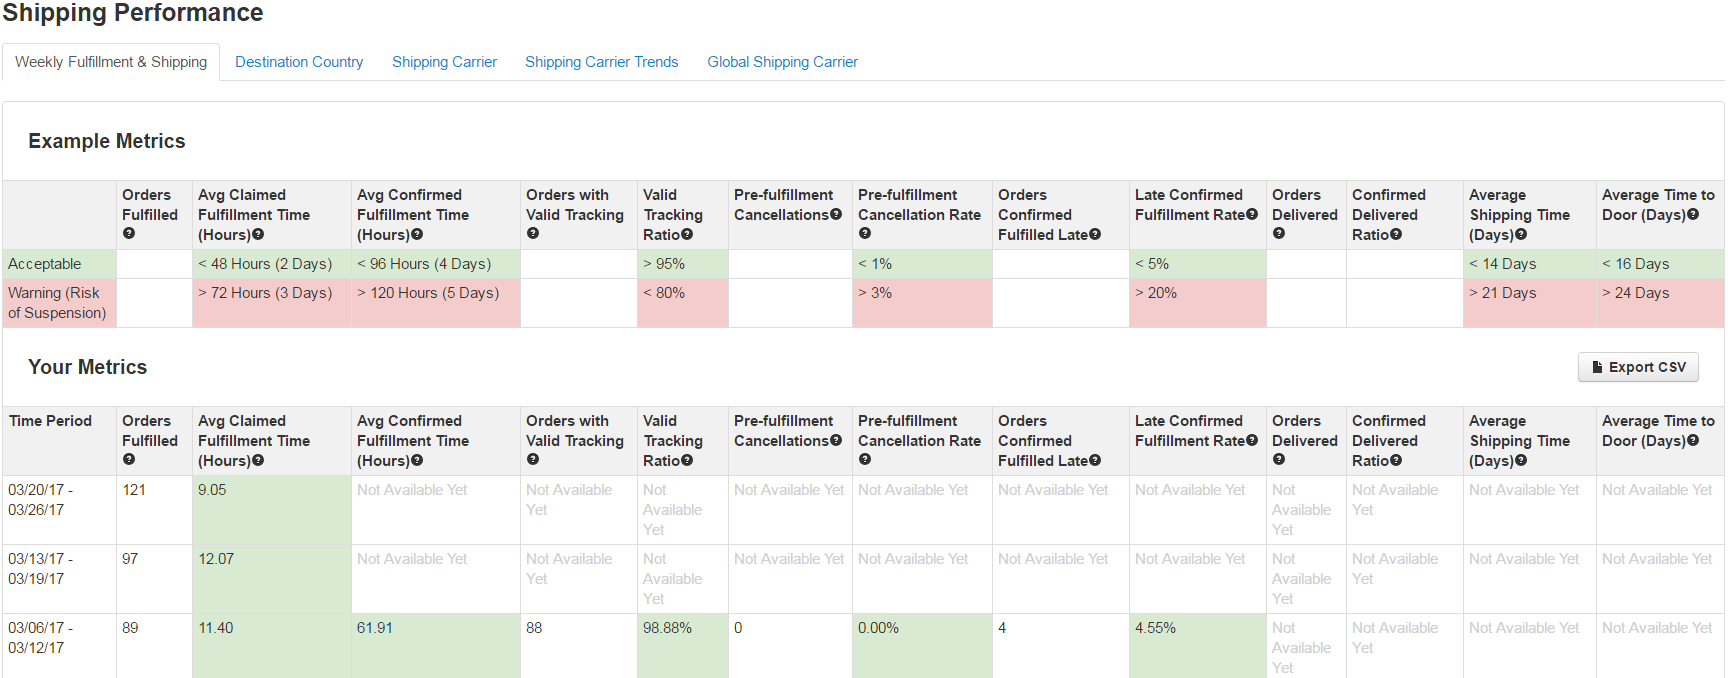Click Confirmed Delivered Ratio help icon in Example Metrics
1728x678 pixels.
[x=1396, y=234]
